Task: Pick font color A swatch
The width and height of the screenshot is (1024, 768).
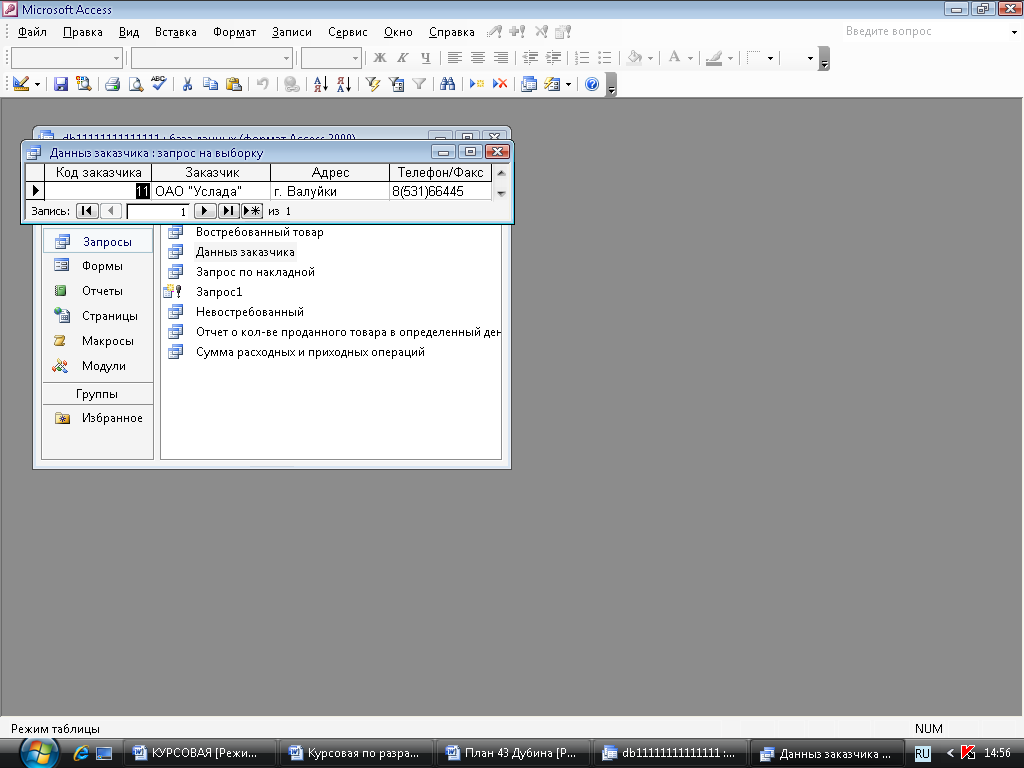Action: [675, 58]
